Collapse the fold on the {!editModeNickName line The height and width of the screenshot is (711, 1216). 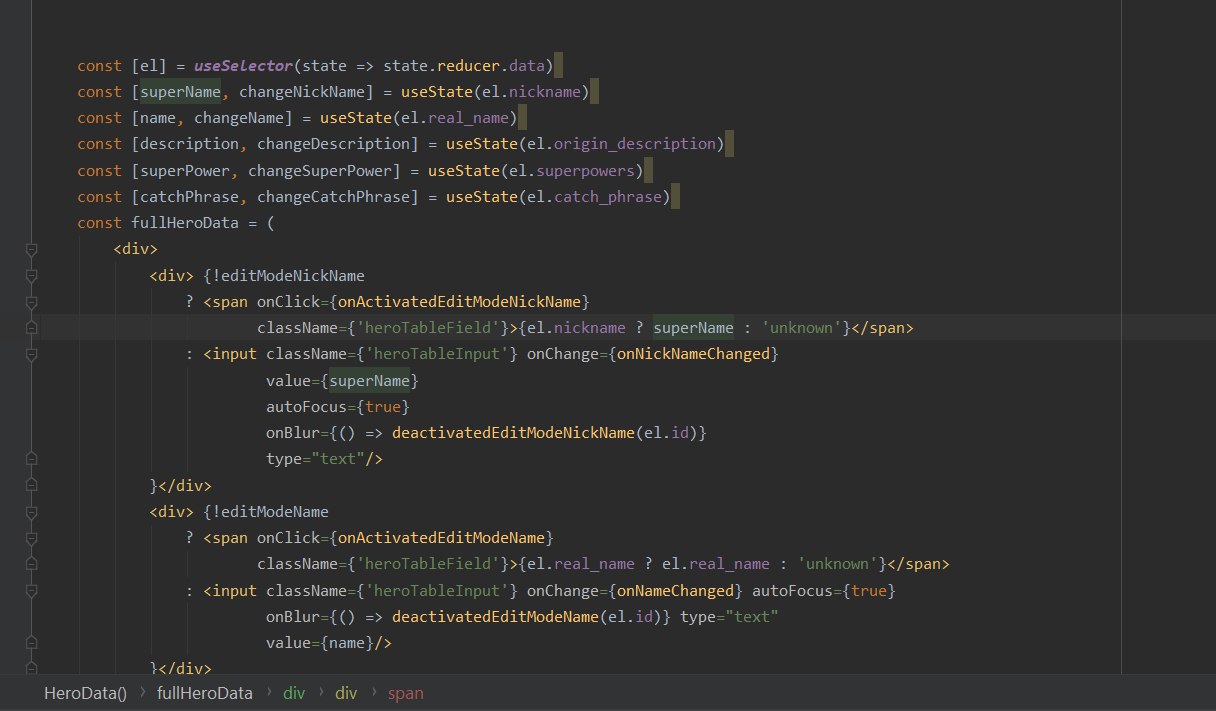[31, 275]
